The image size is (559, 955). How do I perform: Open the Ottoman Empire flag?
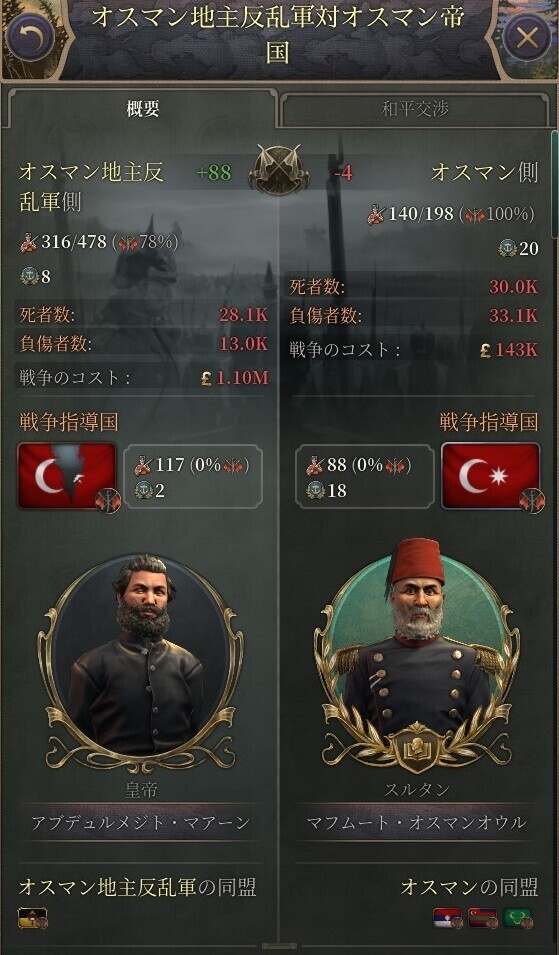pos(491,476)
